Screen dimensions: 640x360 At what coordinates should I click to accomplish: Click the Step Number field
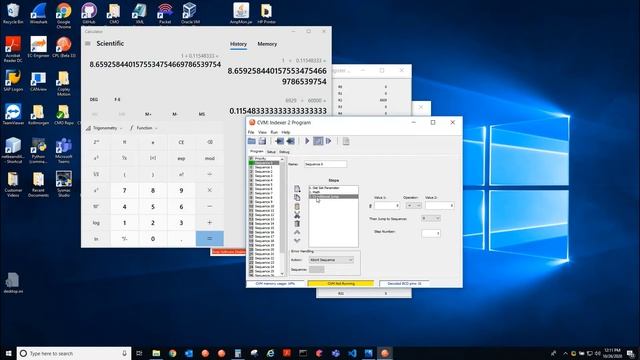(431, 233)
